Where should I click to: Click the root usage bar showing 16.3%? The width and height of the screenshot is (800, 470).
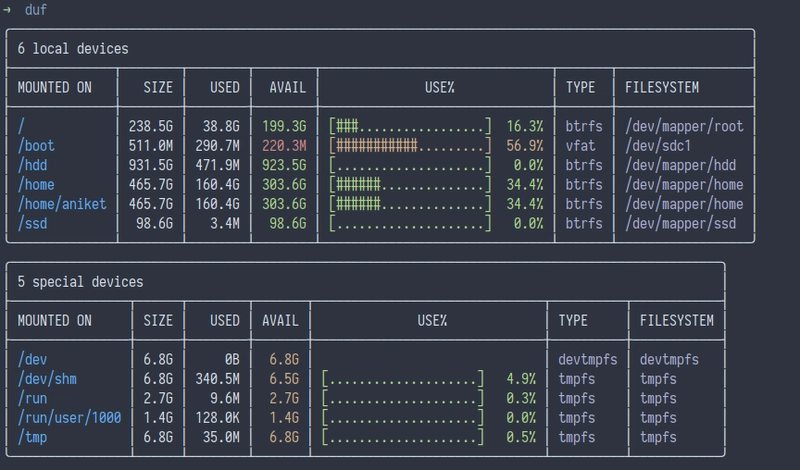coord(410,127)
